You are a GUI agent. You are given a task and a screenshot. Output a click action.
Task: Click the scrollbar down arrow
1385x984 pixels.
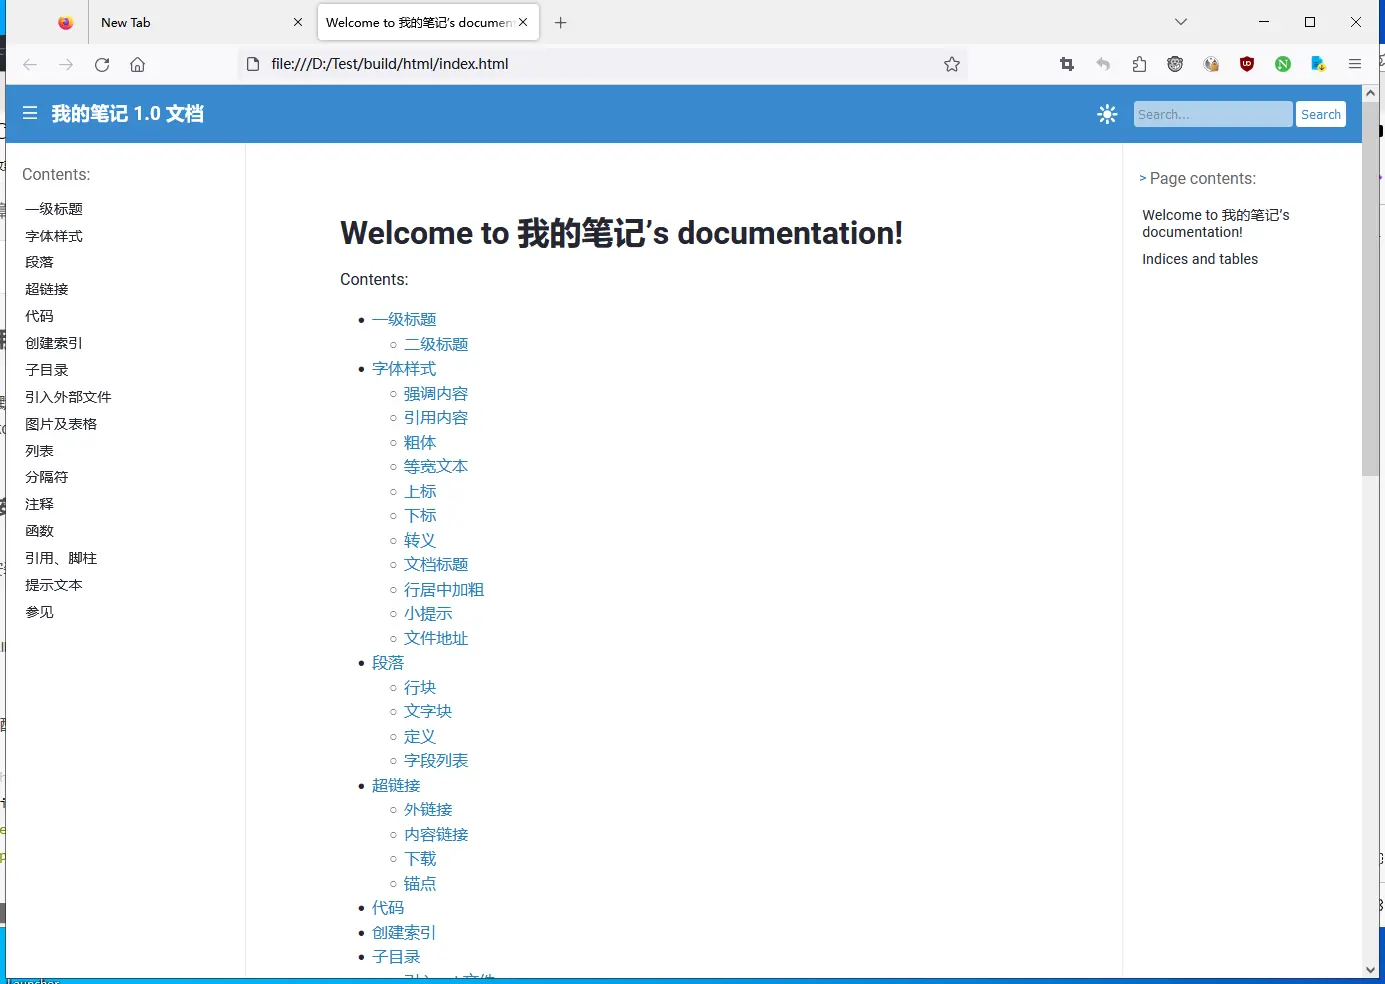[1370, 969]
